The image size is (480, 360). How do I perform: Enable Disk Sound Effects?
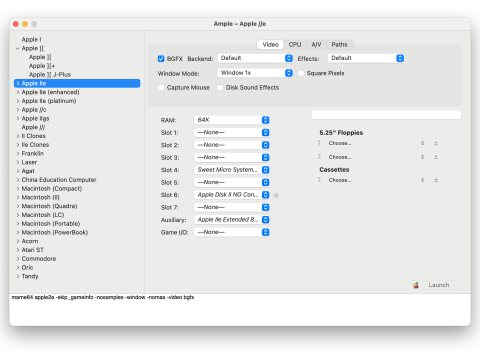220,87
